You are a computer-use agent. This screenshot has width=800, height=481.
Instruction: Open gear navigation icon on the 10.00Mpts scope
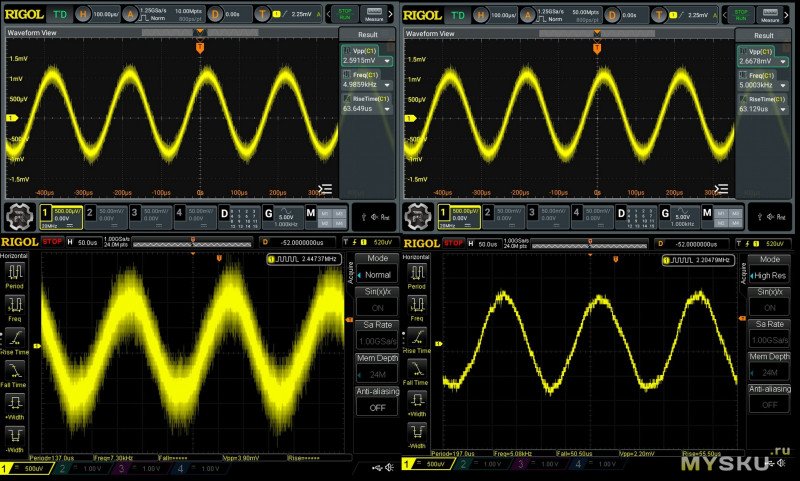19,214
